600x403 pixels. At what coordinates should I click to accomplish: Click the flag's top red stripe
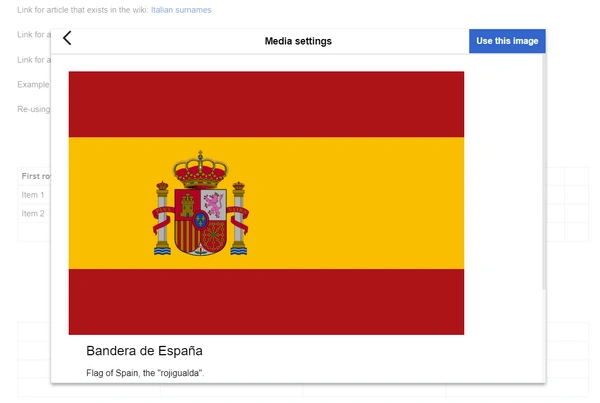[x=266, y=104]
